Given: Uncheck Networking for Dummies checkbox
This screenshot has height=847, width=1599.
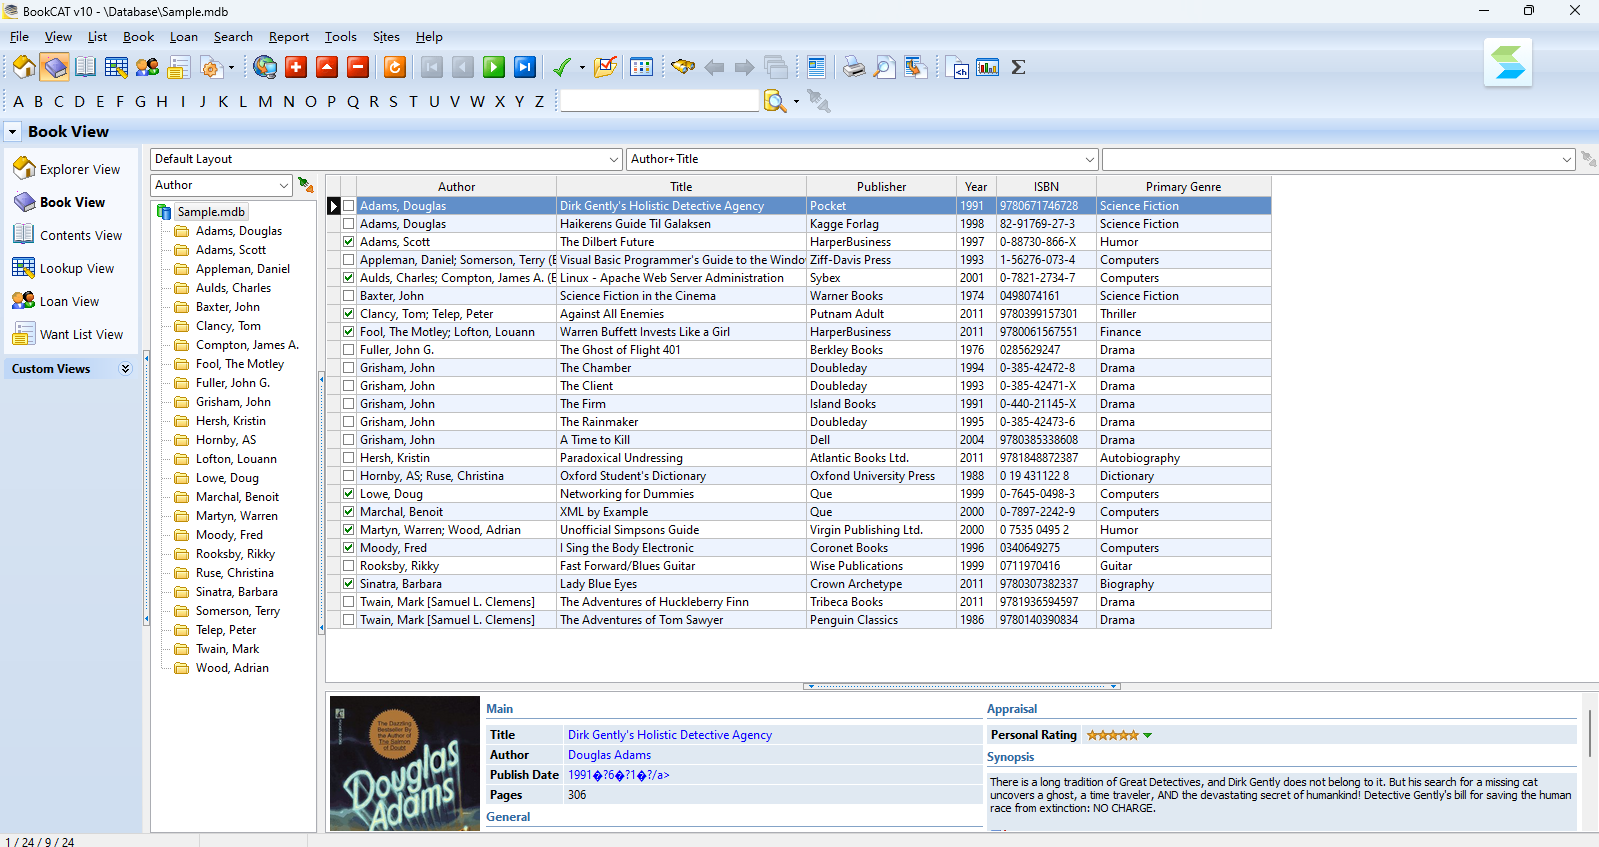Looking at the screenshot, I should point(349,494).
